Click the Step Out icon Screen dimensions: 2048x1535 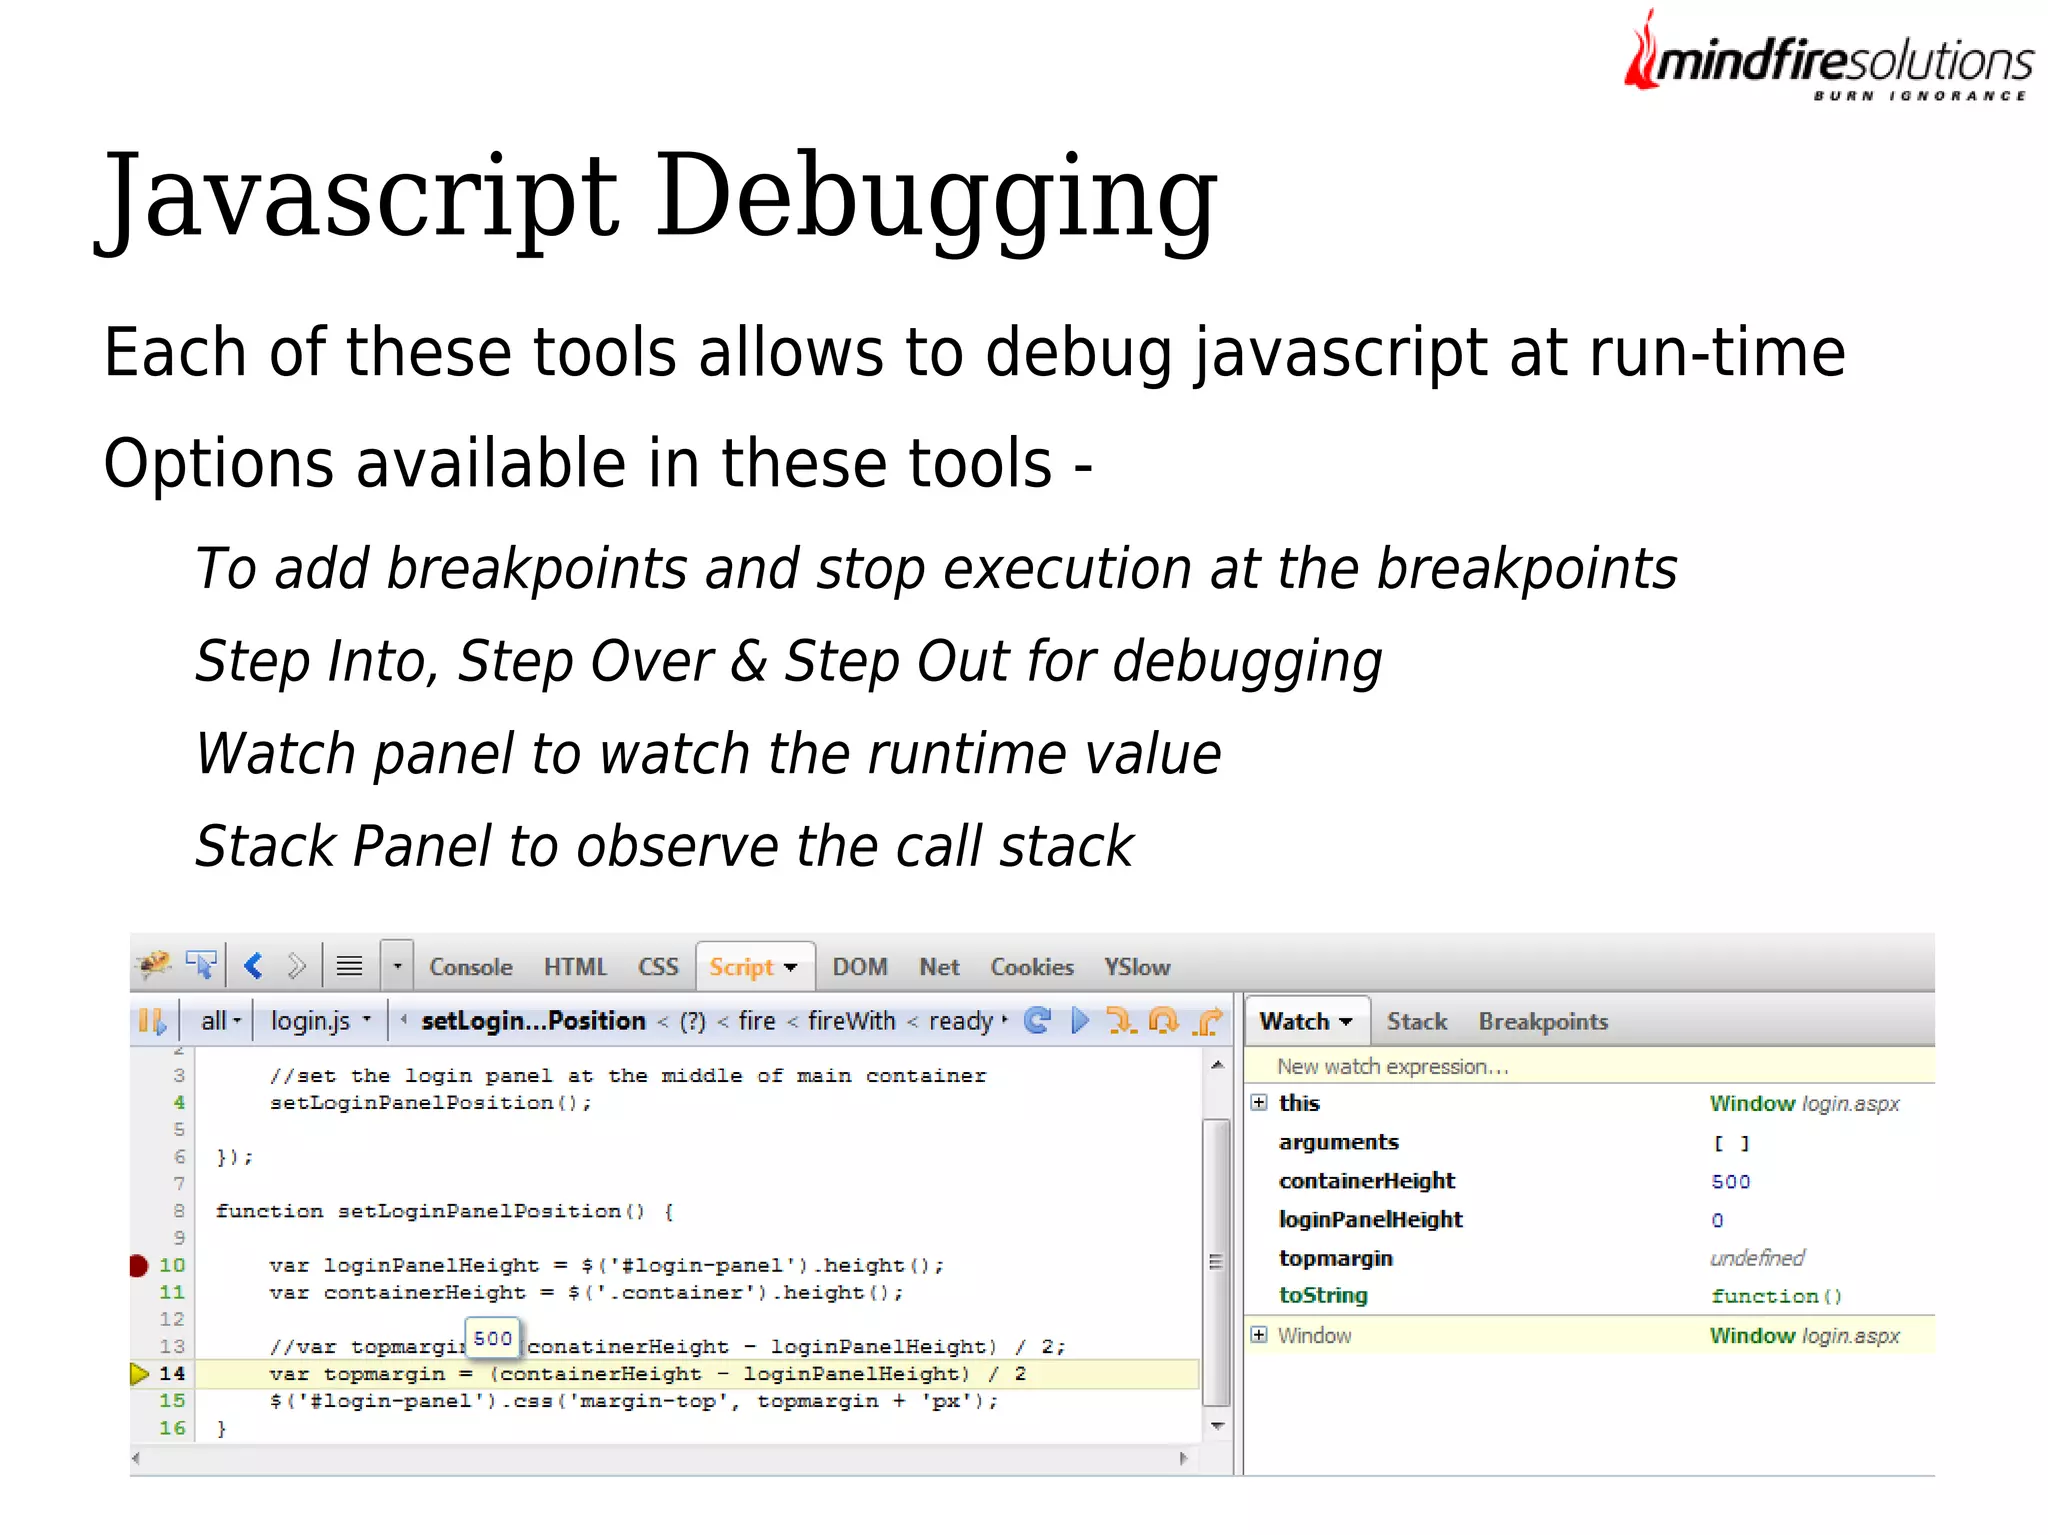(1209, 1020)
